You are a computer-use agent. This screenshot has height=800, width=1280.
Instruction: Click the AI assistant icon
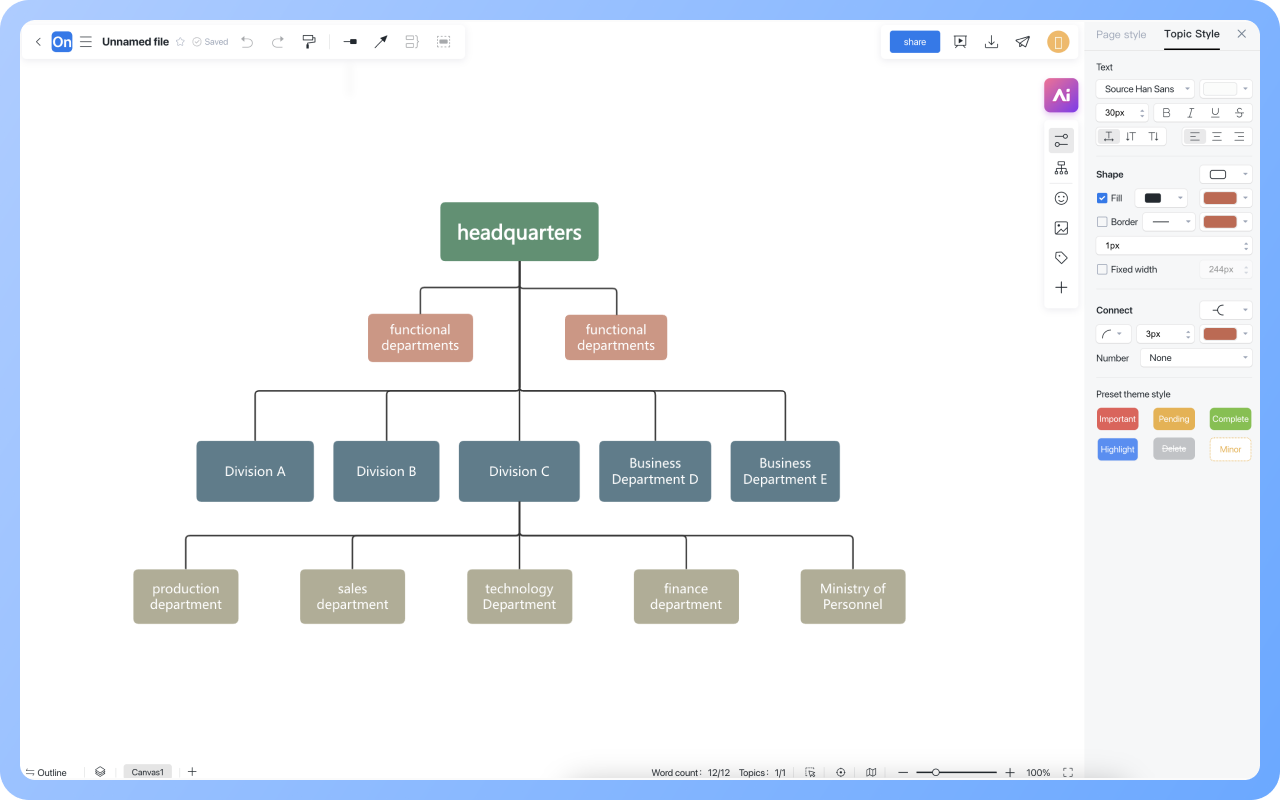[1061, 95]
